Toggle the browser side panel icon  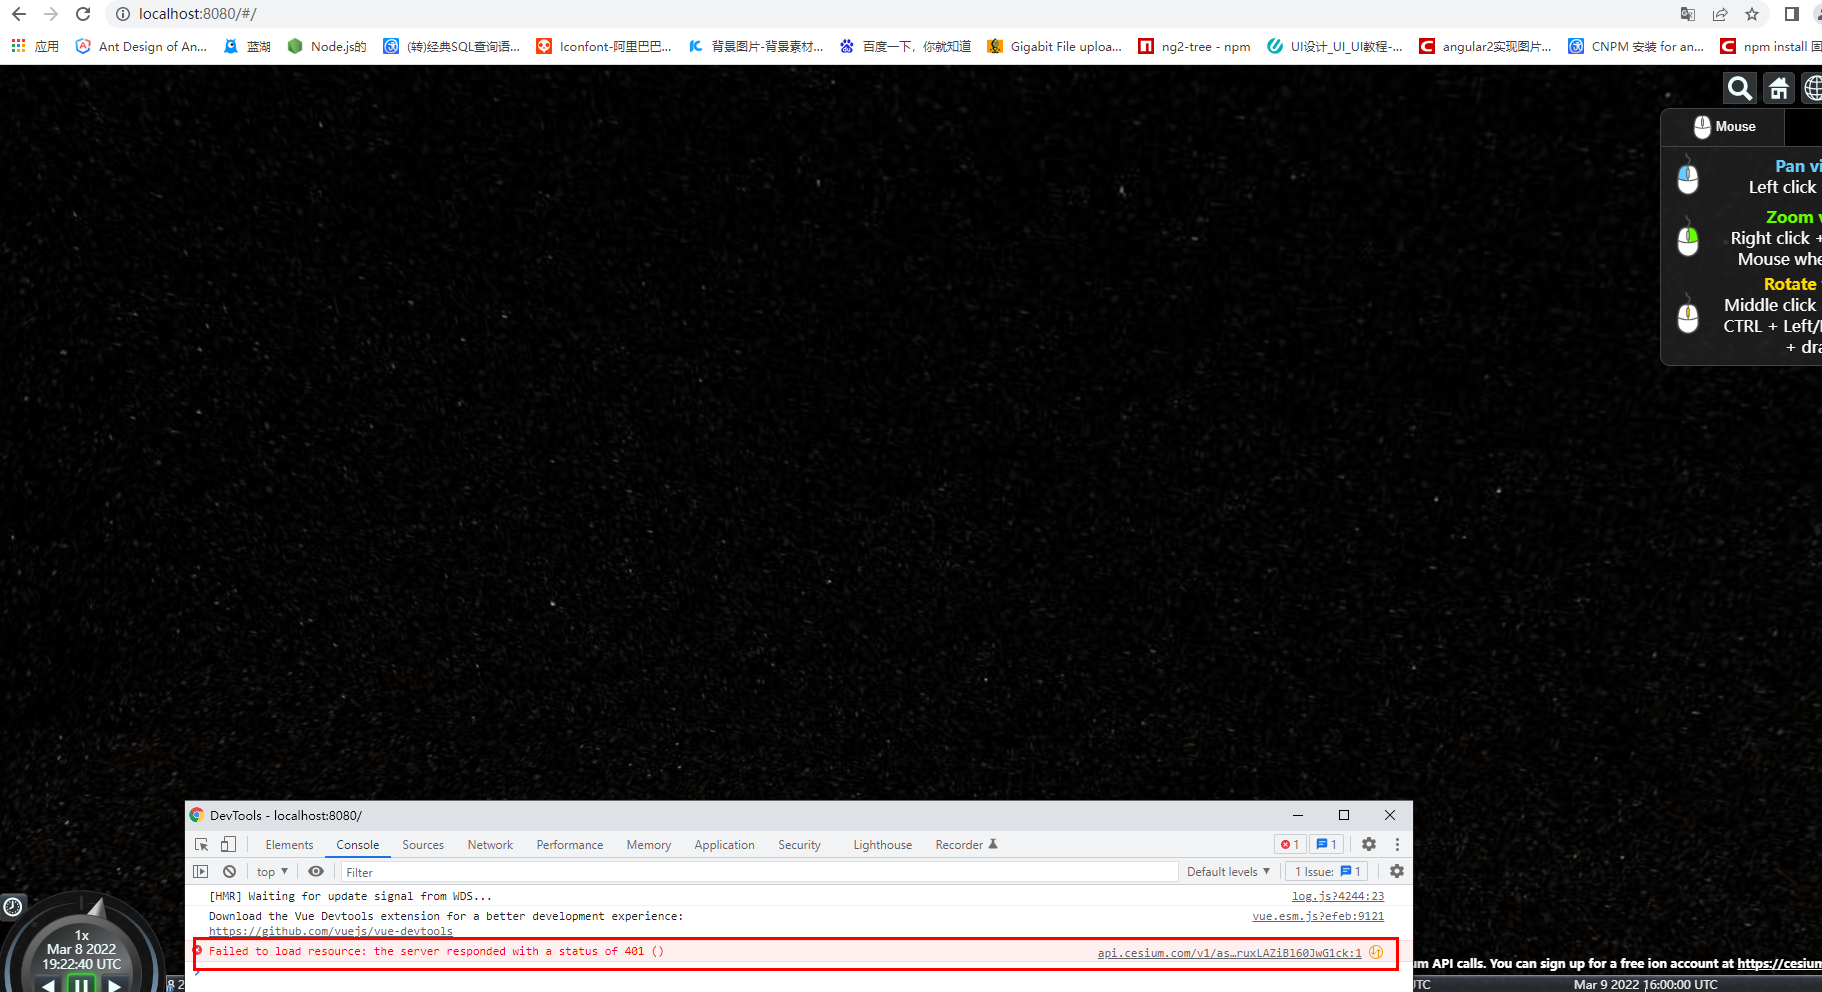click(1792, 14)
